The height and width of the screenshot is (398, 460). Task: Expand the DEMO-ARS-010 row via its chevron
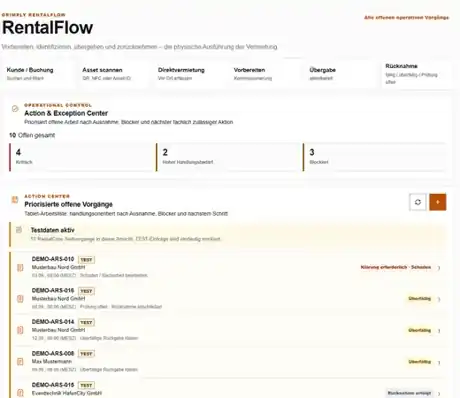point(439,268)
